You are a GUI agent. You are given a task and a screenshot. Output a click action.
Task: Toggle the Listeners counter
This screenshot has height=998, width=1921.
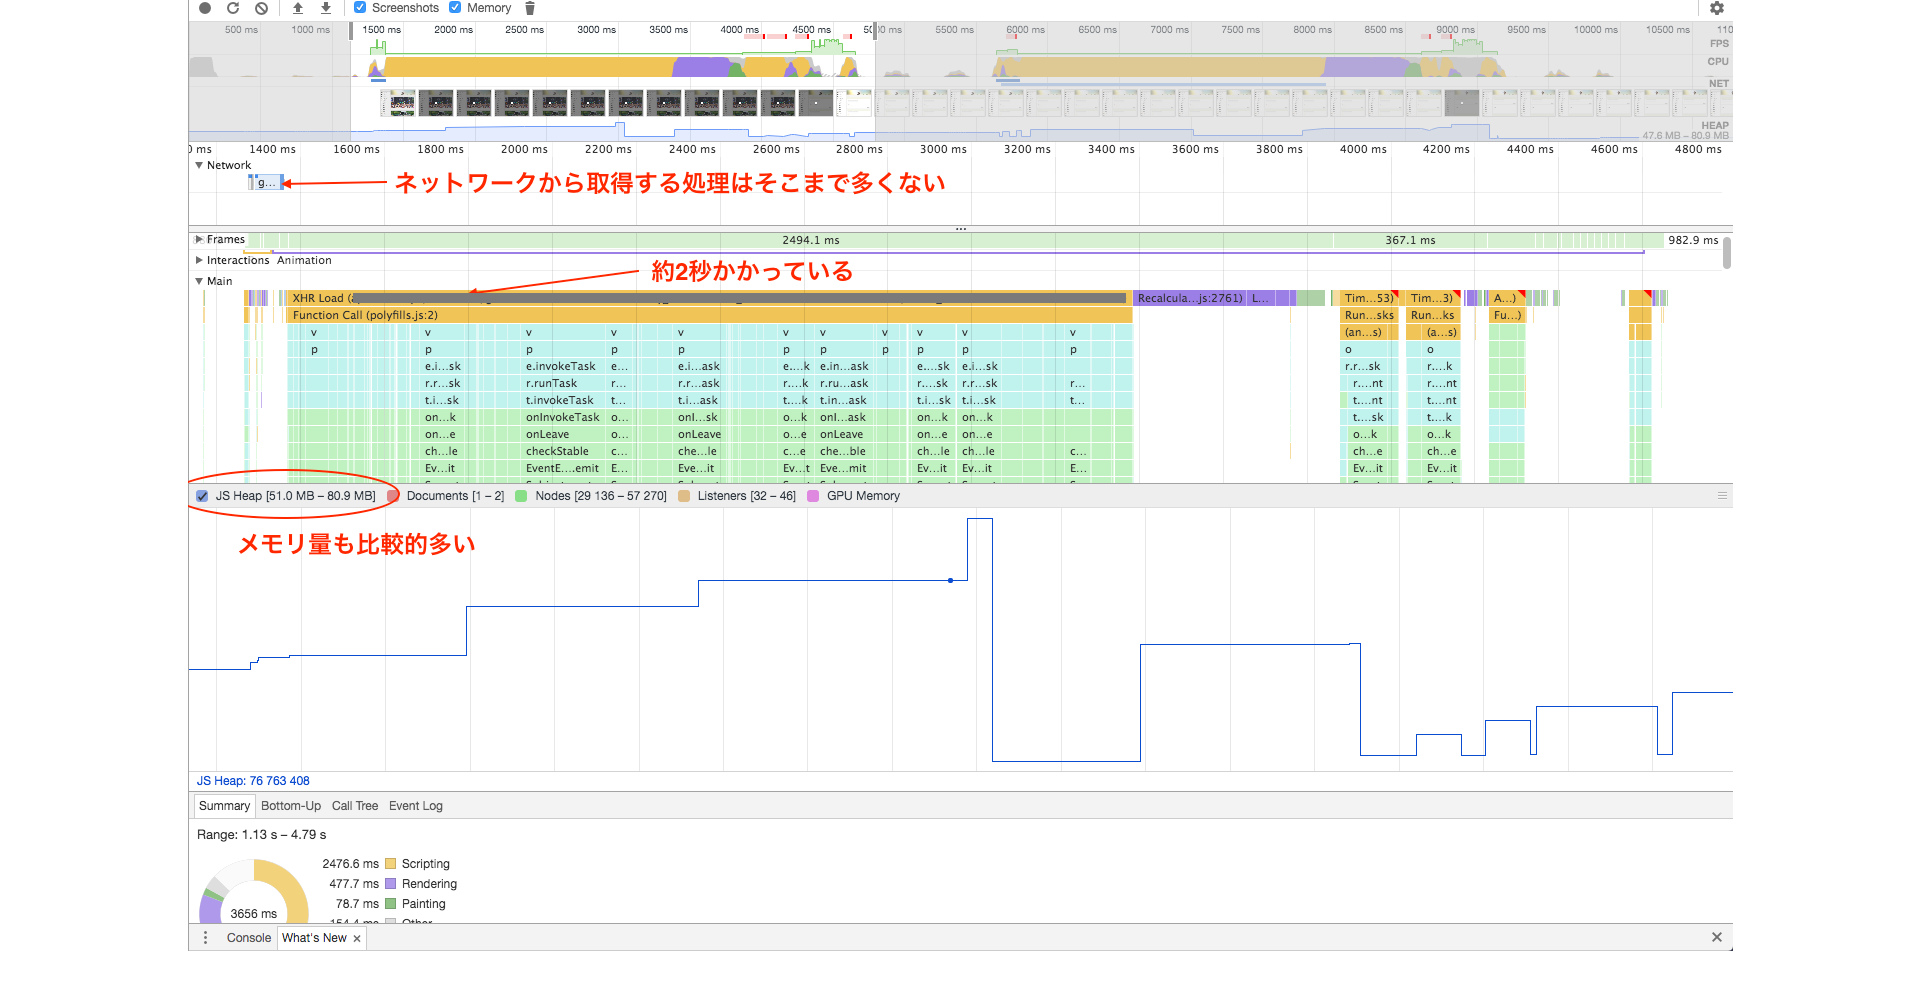click(x=684, y=496)
